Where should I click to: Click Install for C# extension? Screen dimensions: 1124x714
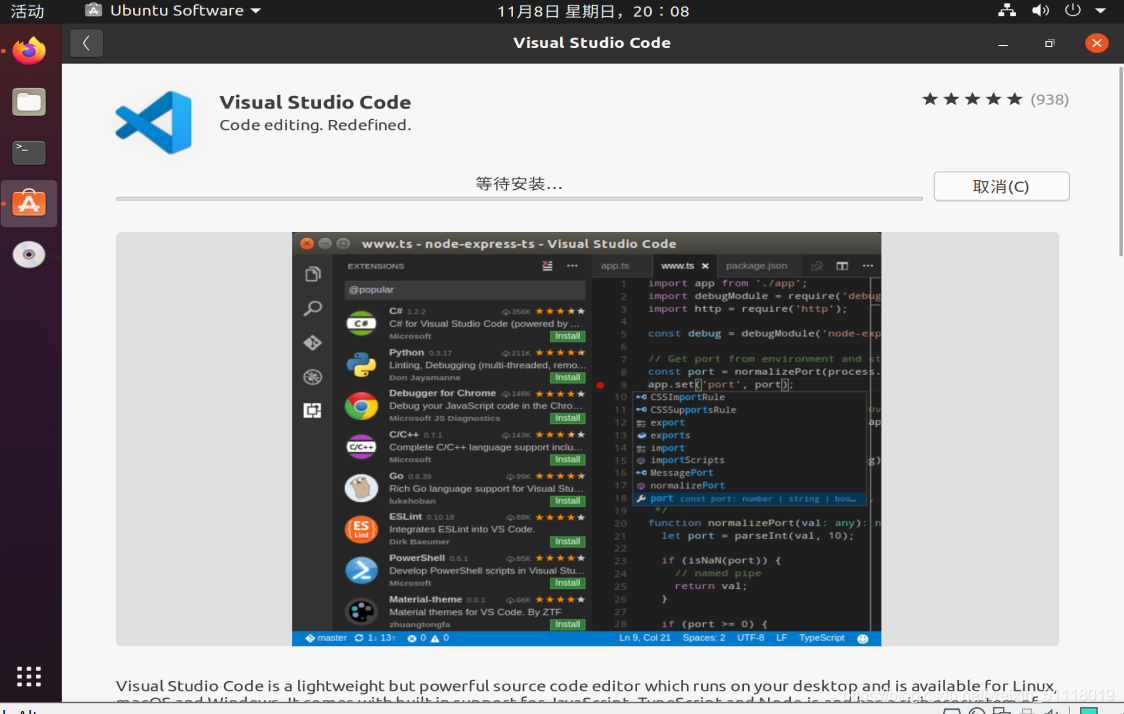point(568,336)
